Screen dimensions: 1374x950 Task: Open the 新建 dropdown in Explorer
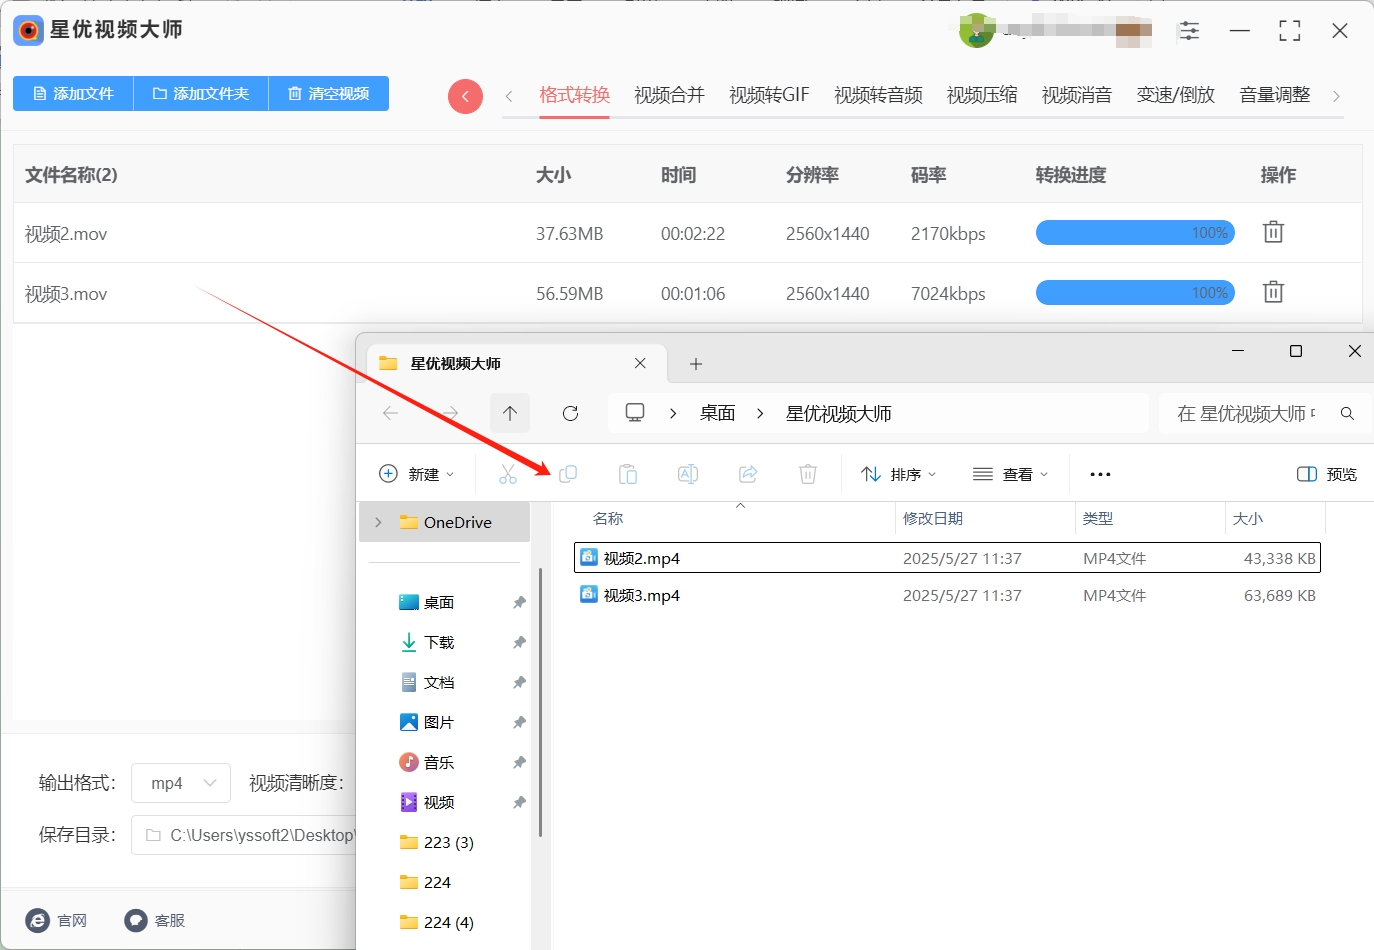pos(417,474)
